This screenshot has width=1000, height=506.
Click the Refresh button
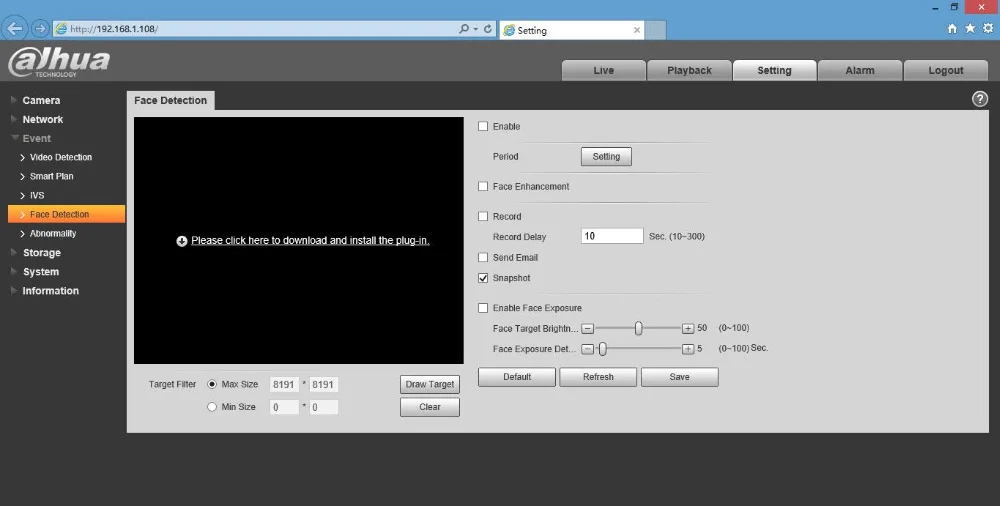click(x=598, y=377)
